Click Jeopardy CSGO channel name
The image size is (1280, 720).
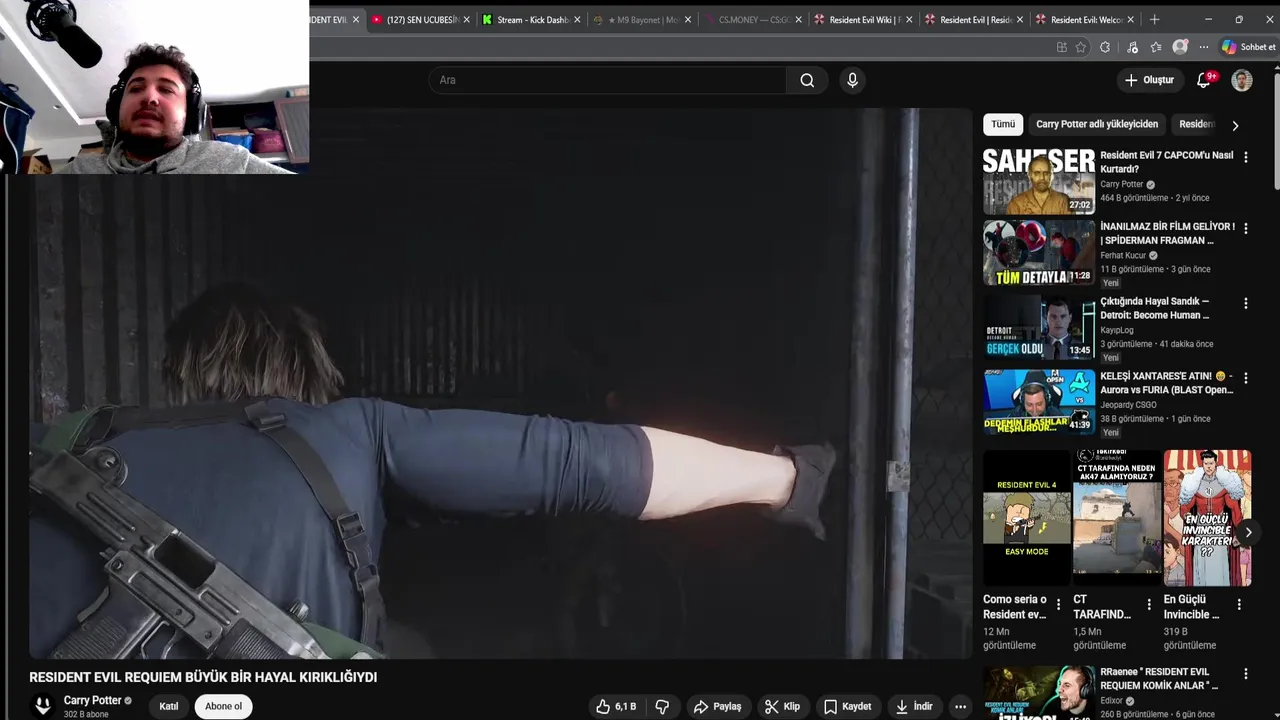tap(1129, 404)
